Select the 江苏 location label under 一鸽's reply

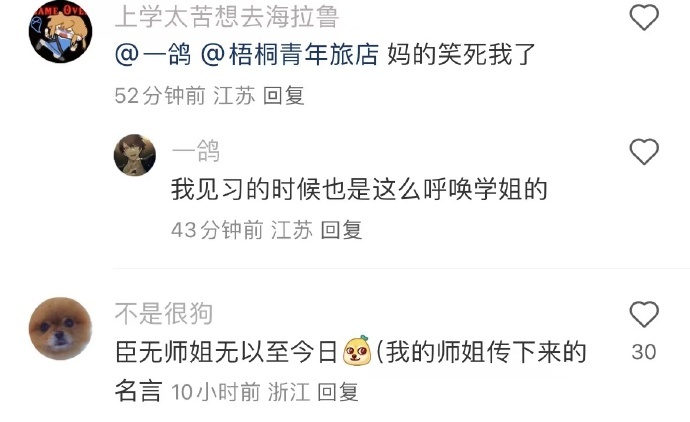[x=292, y=230]
